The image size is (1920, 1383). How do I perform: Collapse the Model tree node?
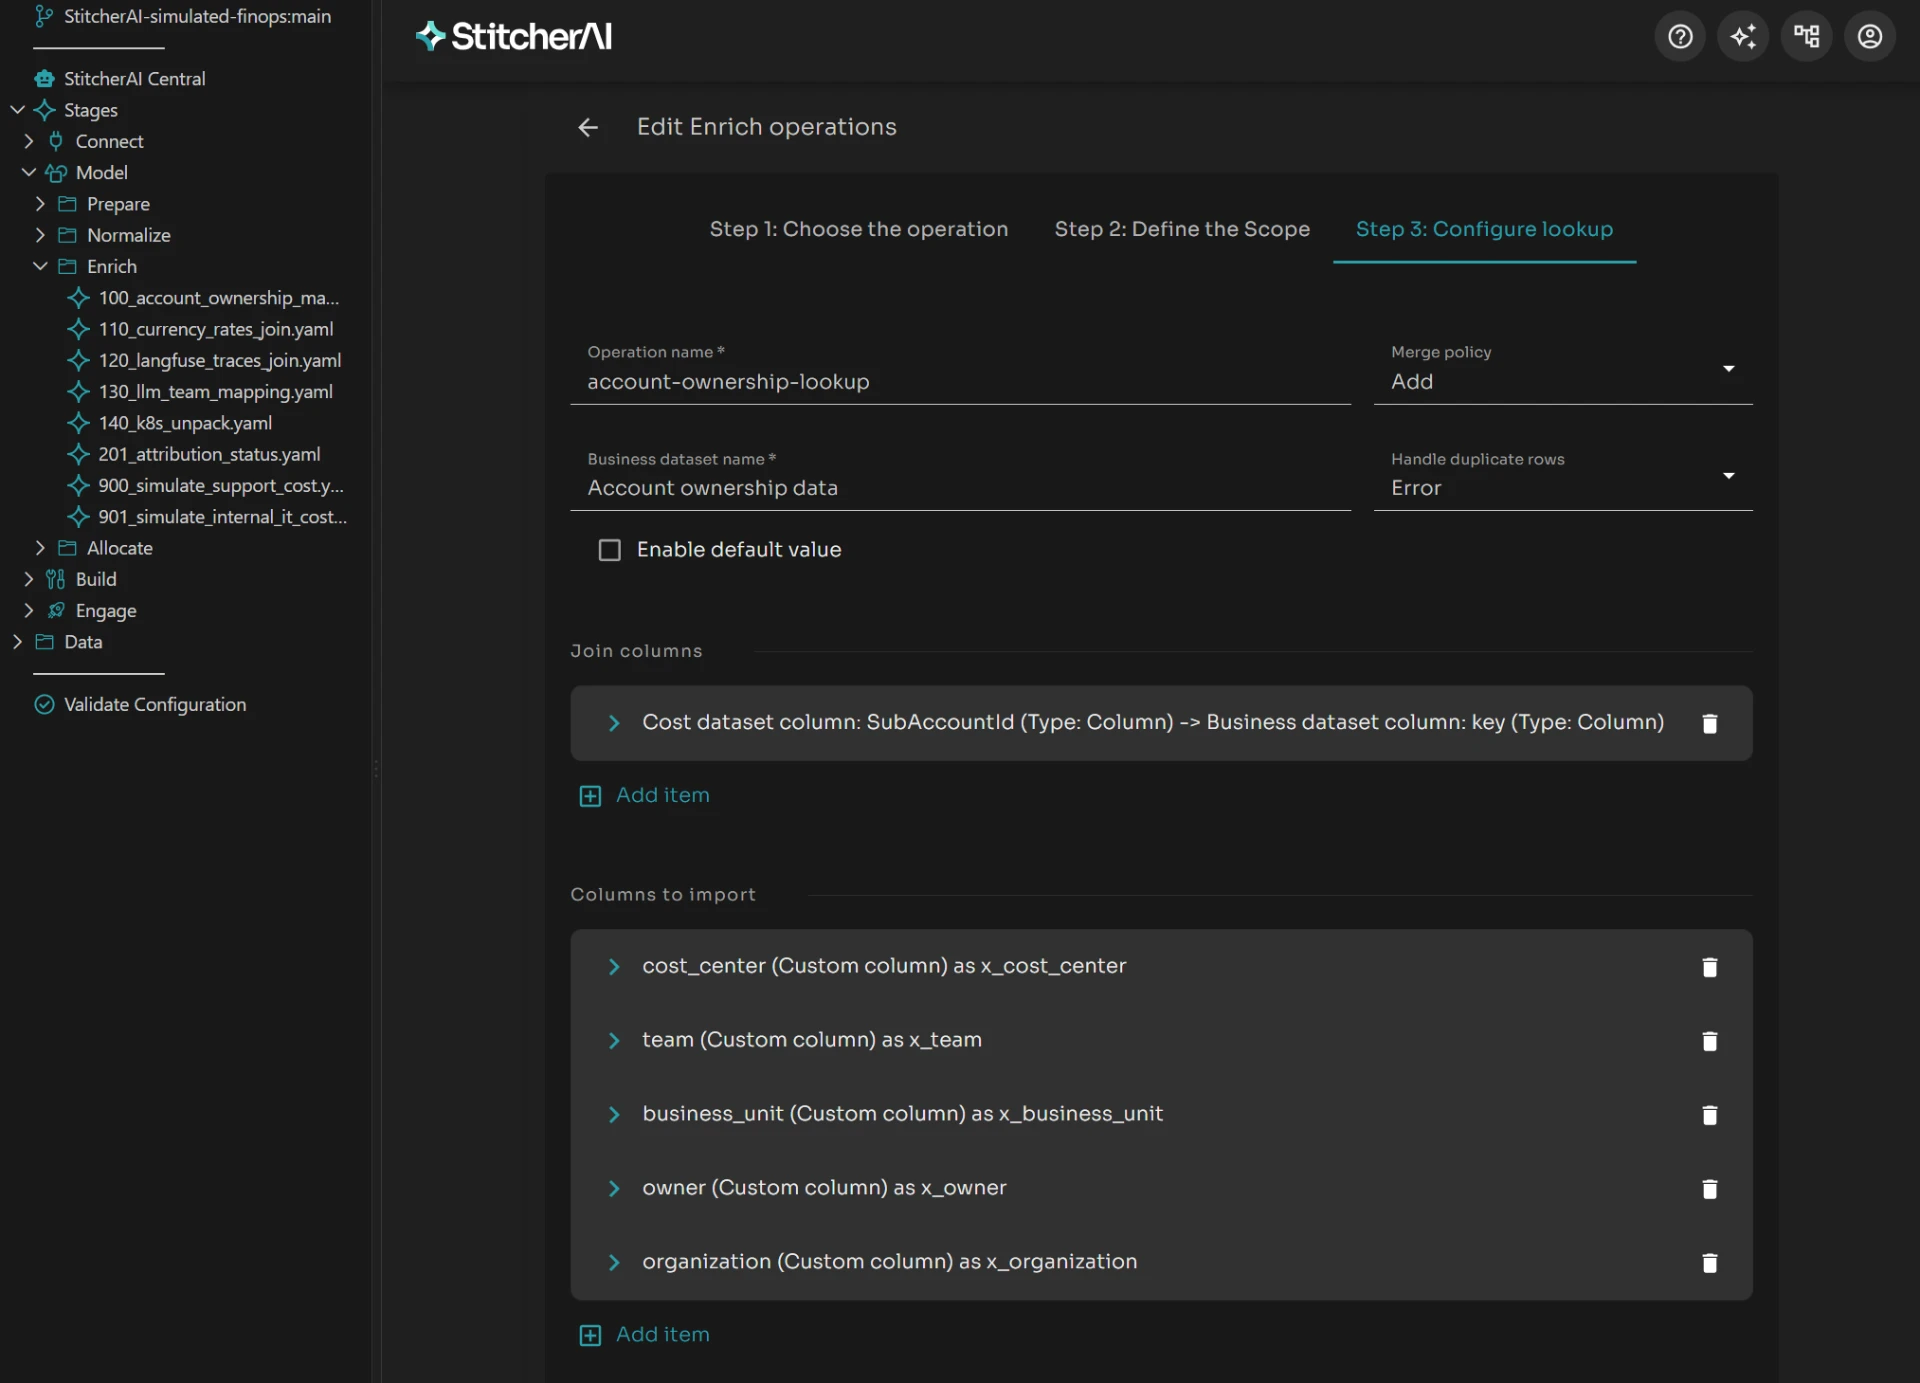[x=29, y=173]
